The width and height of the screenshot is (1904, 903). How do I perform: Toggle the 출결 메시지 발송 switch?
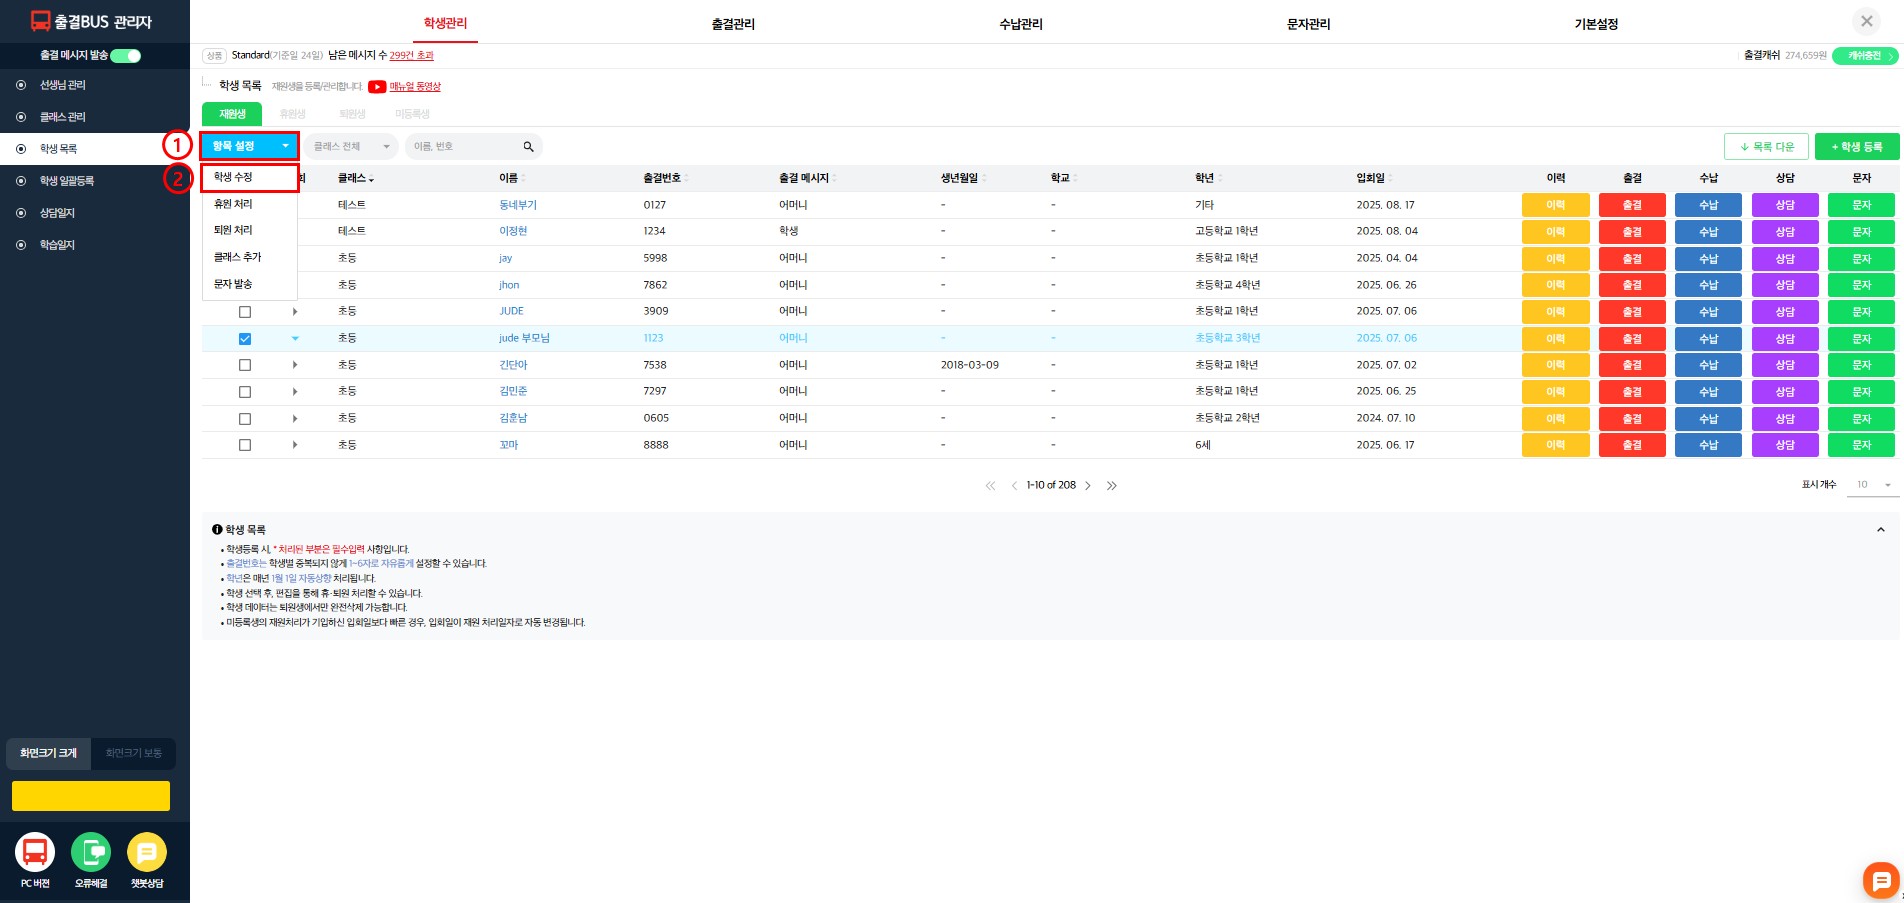(126, 56)
